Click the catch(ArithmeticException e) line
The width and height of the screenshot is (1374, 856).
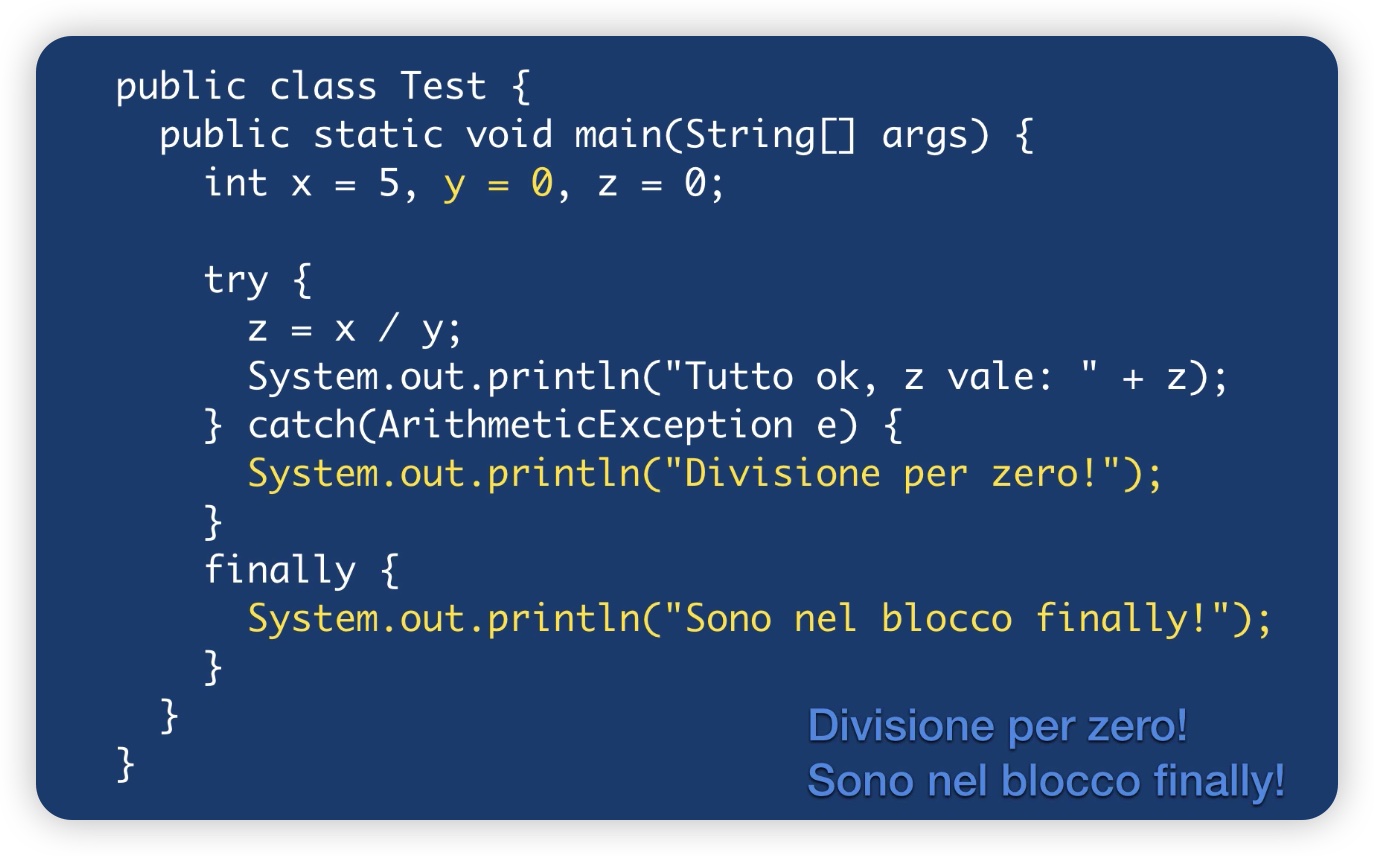pos(553,426)
